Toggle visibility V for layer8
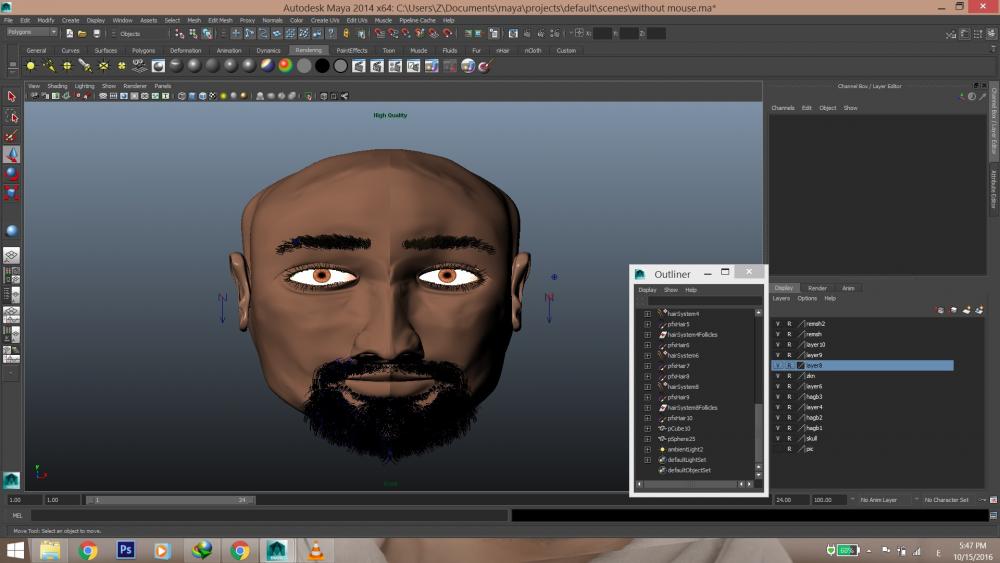The image size is (1000, 563). click(778, 366)
